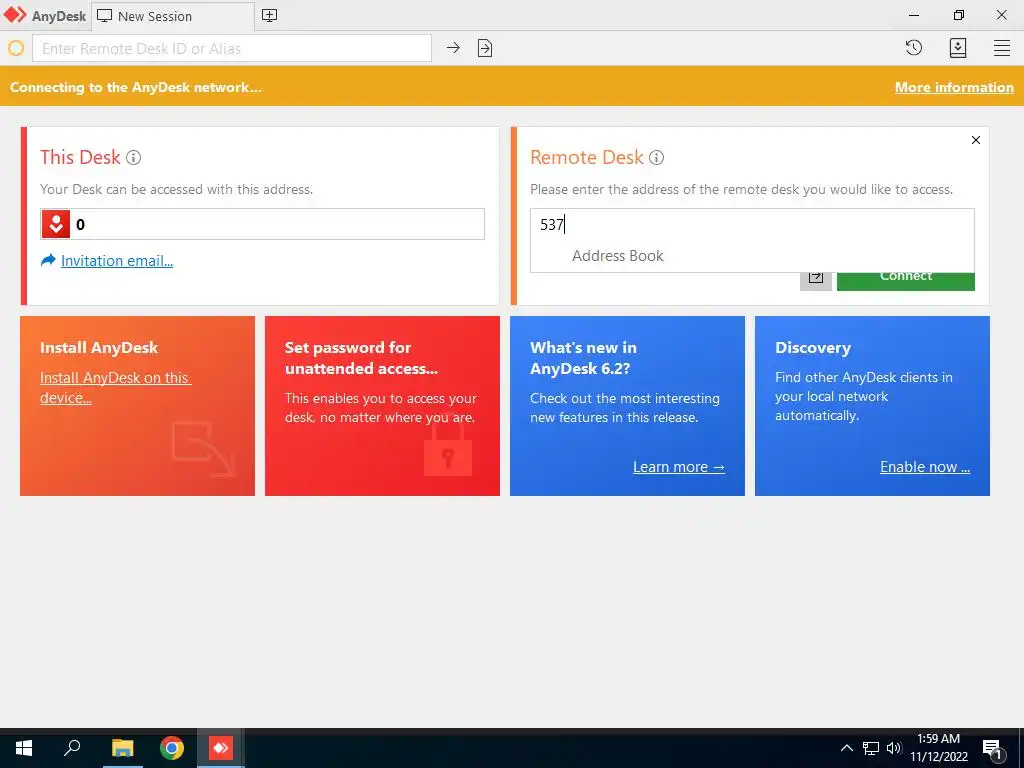Close the Remote Desk panel with the X

[x=976, y=140]
